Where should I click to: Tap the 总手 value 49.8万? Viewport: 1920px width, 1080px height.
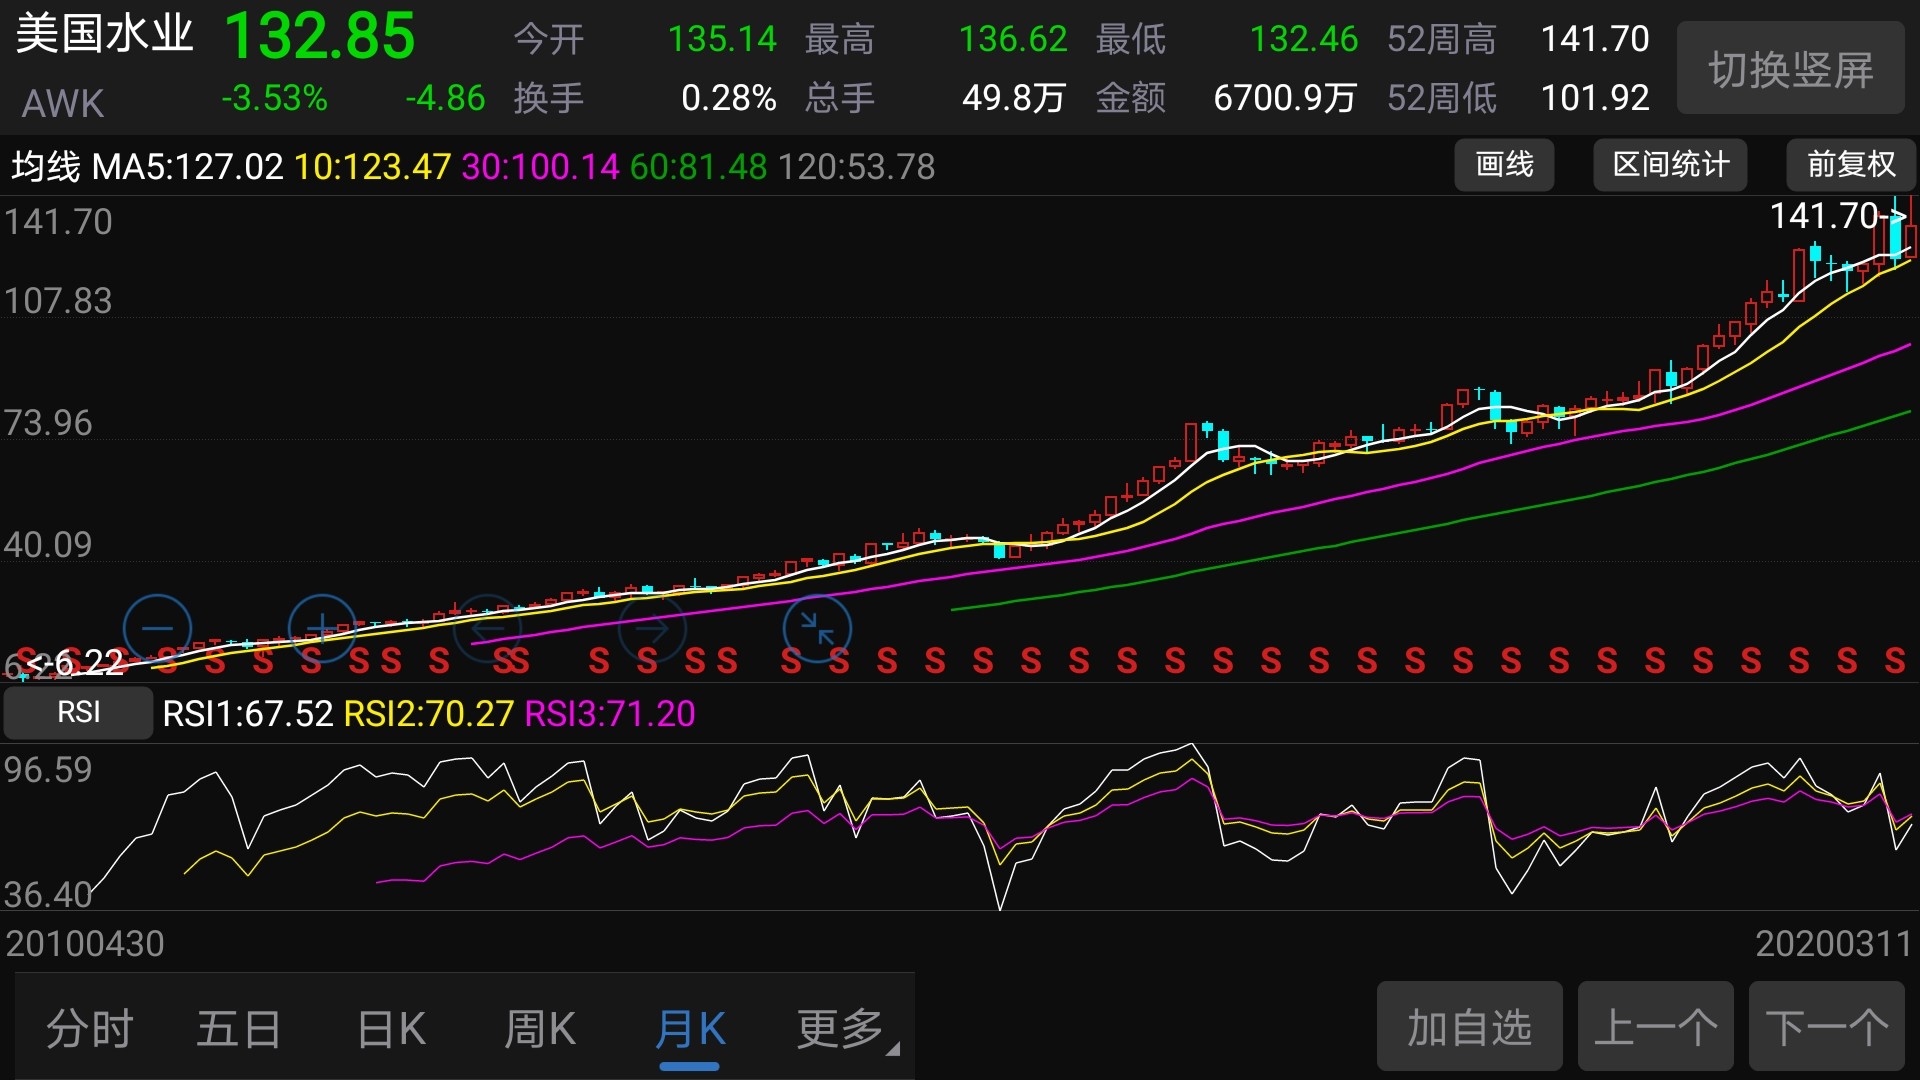click(x=1013, y=98)
